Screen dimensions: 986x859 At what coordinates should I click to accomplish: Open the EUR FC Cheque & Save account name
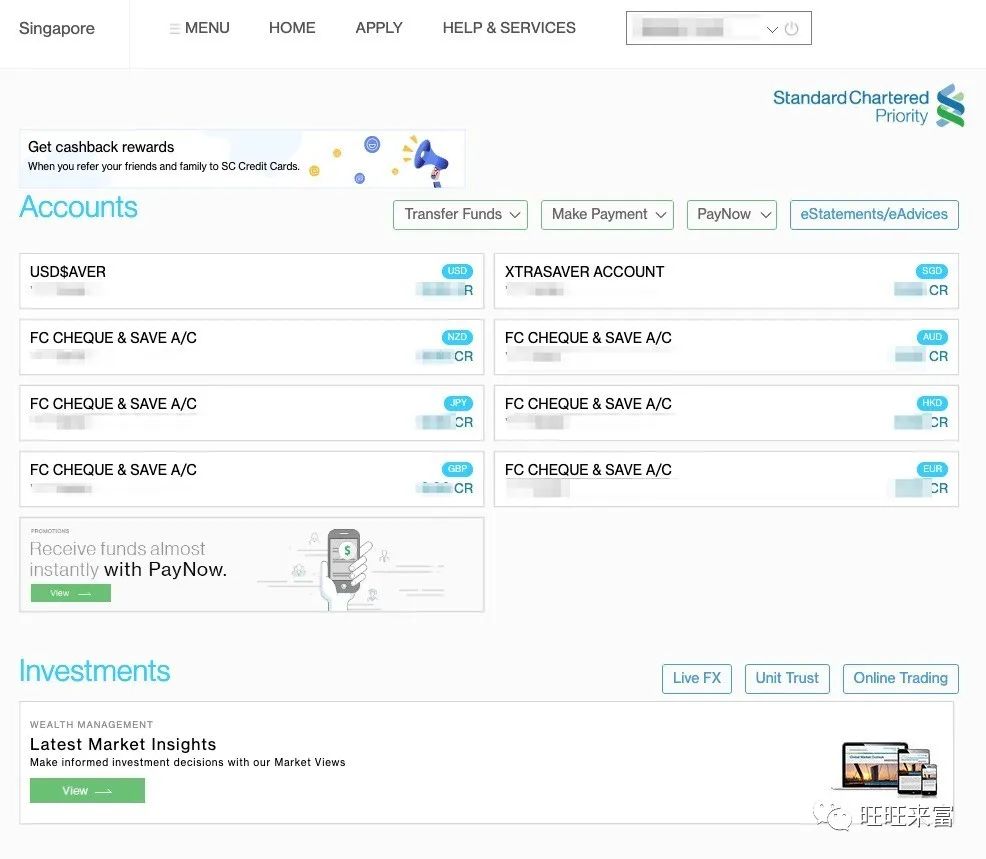[588, 470]
